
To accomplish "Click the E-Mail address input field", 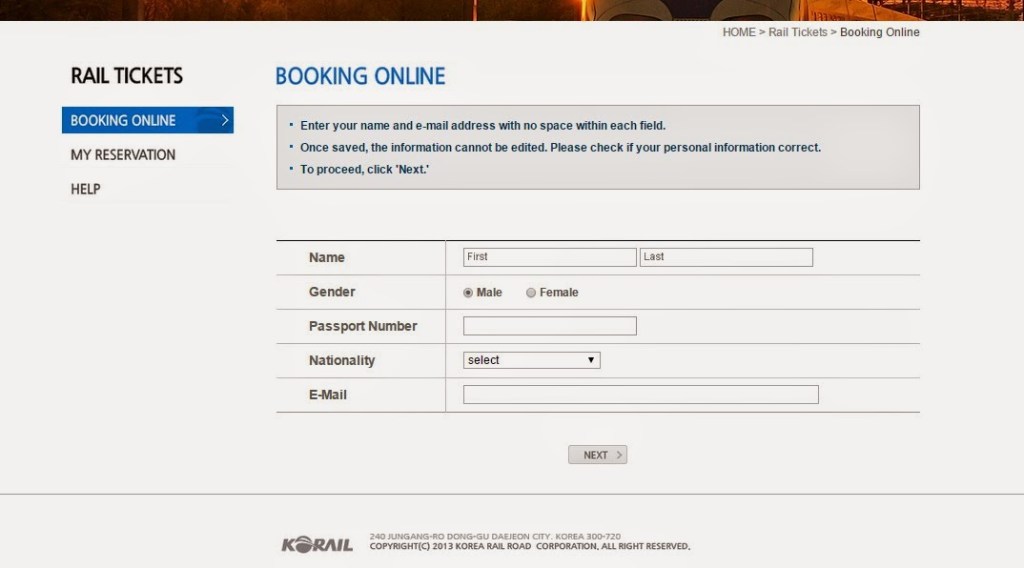I will pyautogui.click(x=640, y=395).
